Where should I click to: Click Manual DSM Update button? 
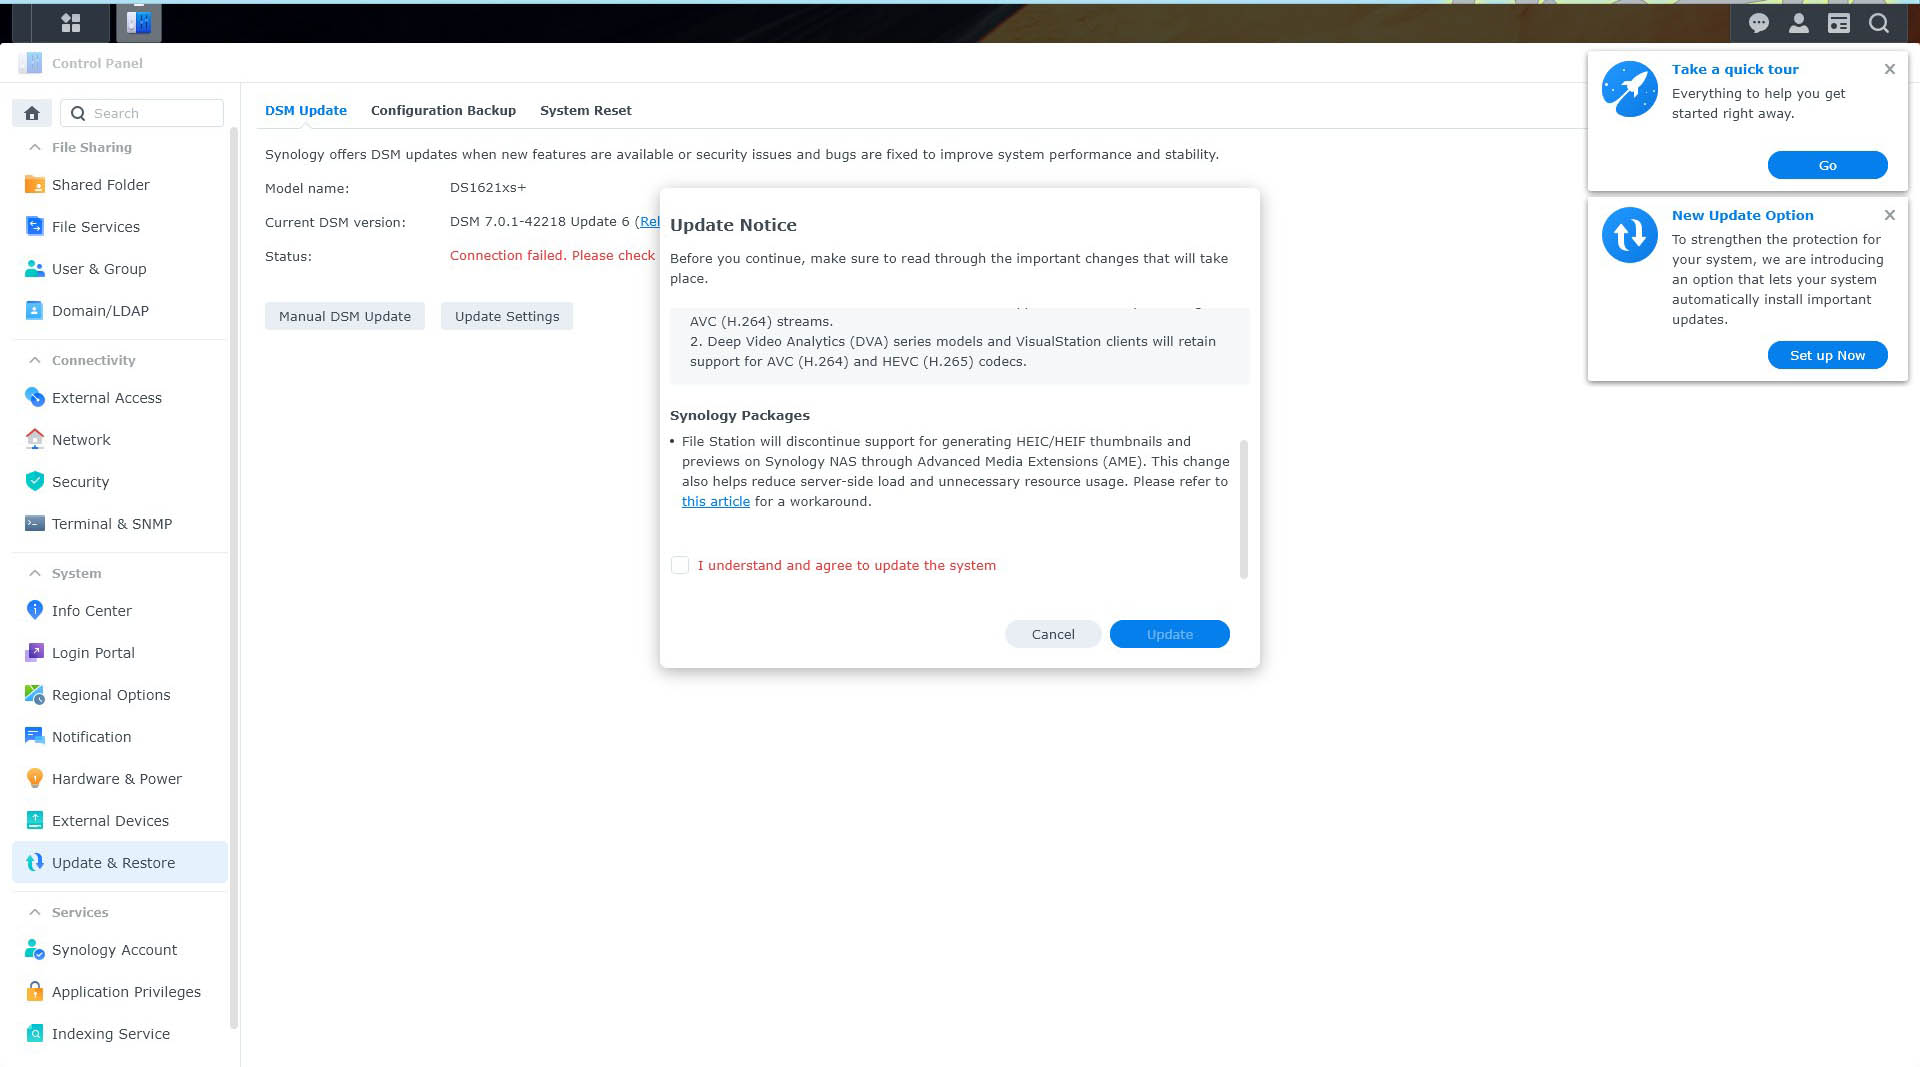(x=345, y=316)
